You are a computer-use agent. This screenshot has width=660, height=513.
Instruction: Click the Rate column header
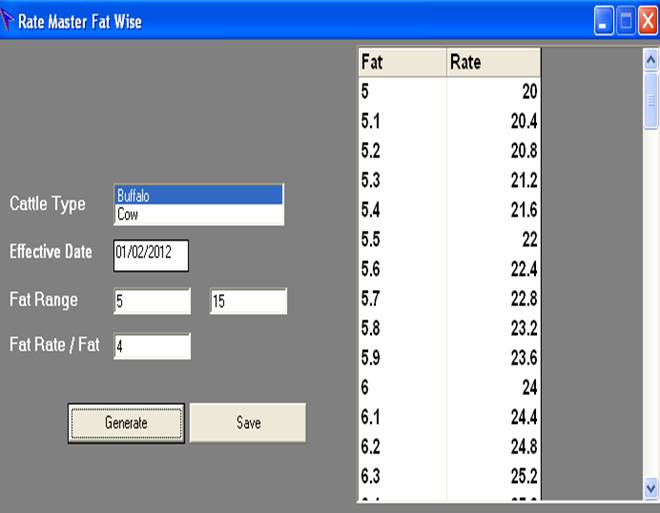493,62
